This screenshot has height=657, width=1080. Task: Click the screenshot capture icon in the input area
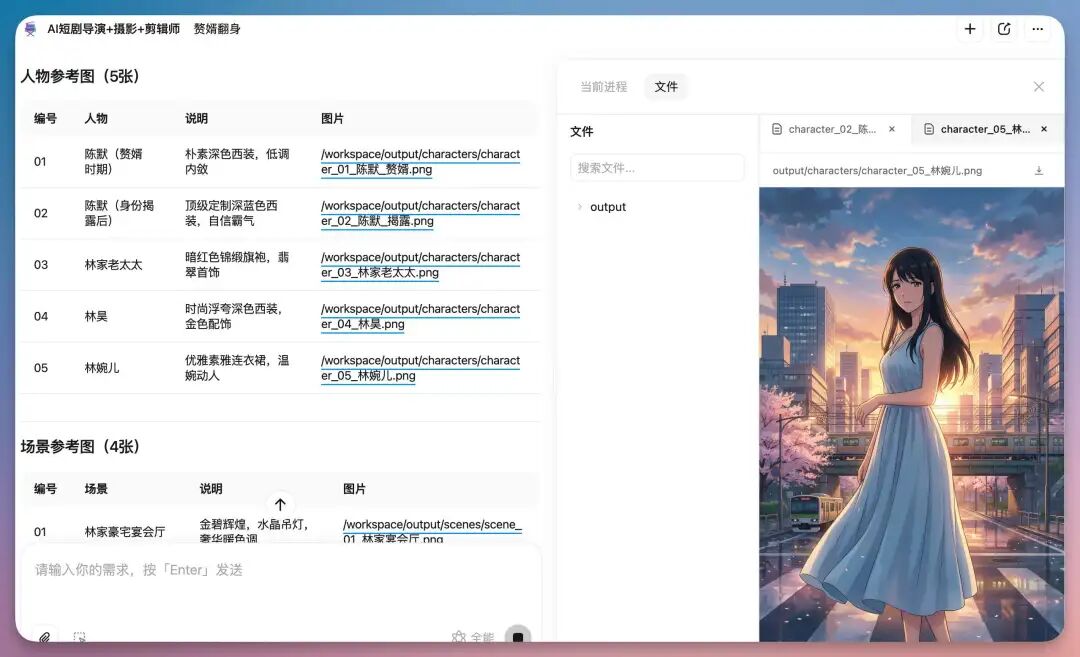80,637
